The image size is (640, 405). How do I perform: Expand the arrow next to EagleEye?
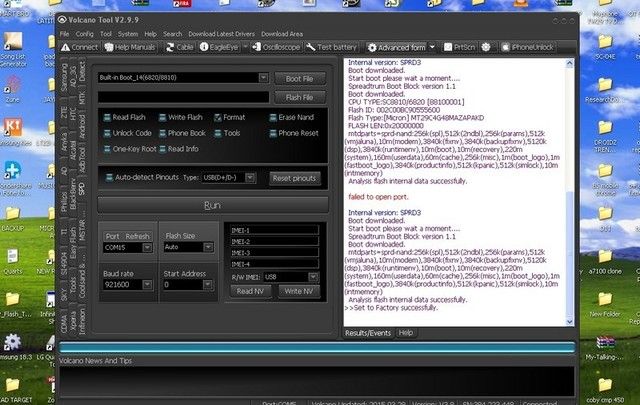(245, 47)
